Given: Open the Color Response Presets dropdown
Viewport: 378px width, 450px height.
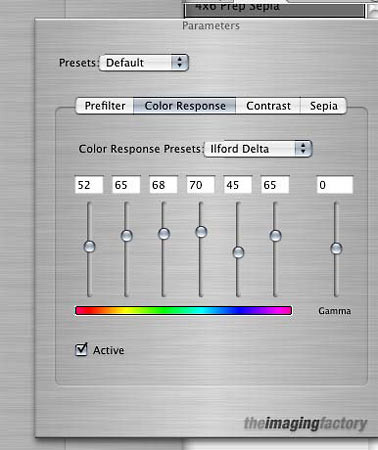Looking at the screenshot, I should point(258,149).
